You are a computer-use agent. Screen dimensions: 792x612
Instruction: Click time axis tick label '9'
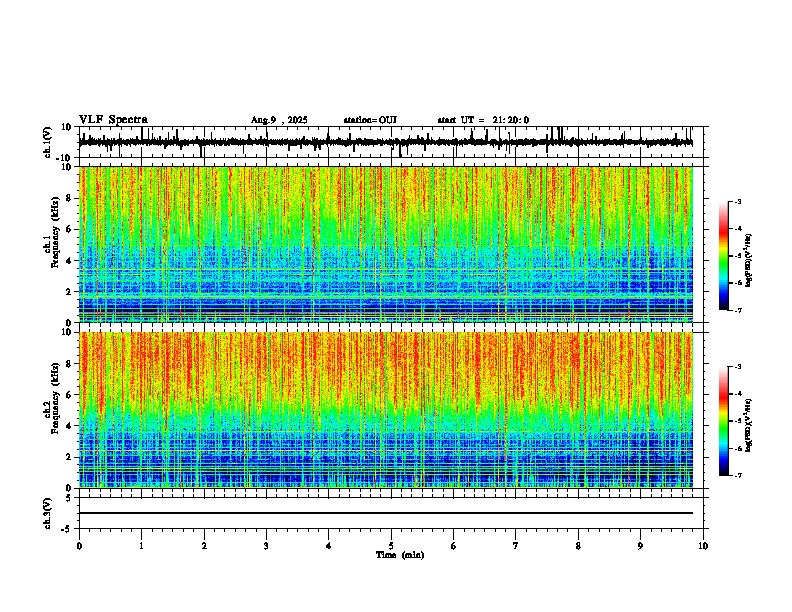[x=640, y=546]
